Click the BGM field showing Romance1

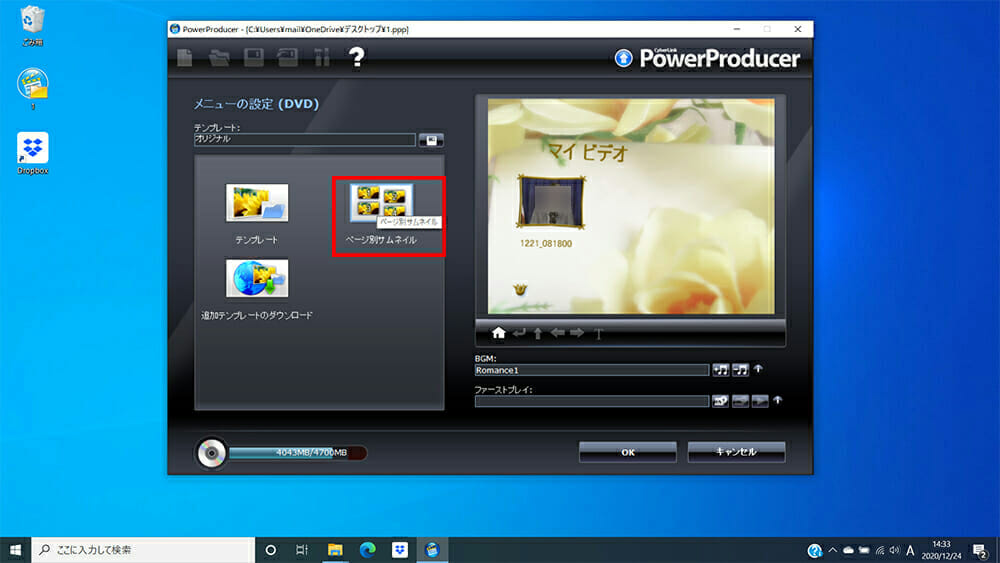click(592, 370)
